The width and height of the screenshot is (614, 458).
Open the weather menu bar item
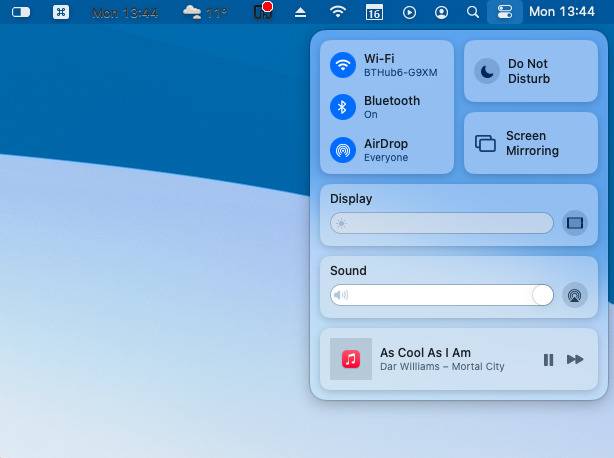tap(205, 12)
